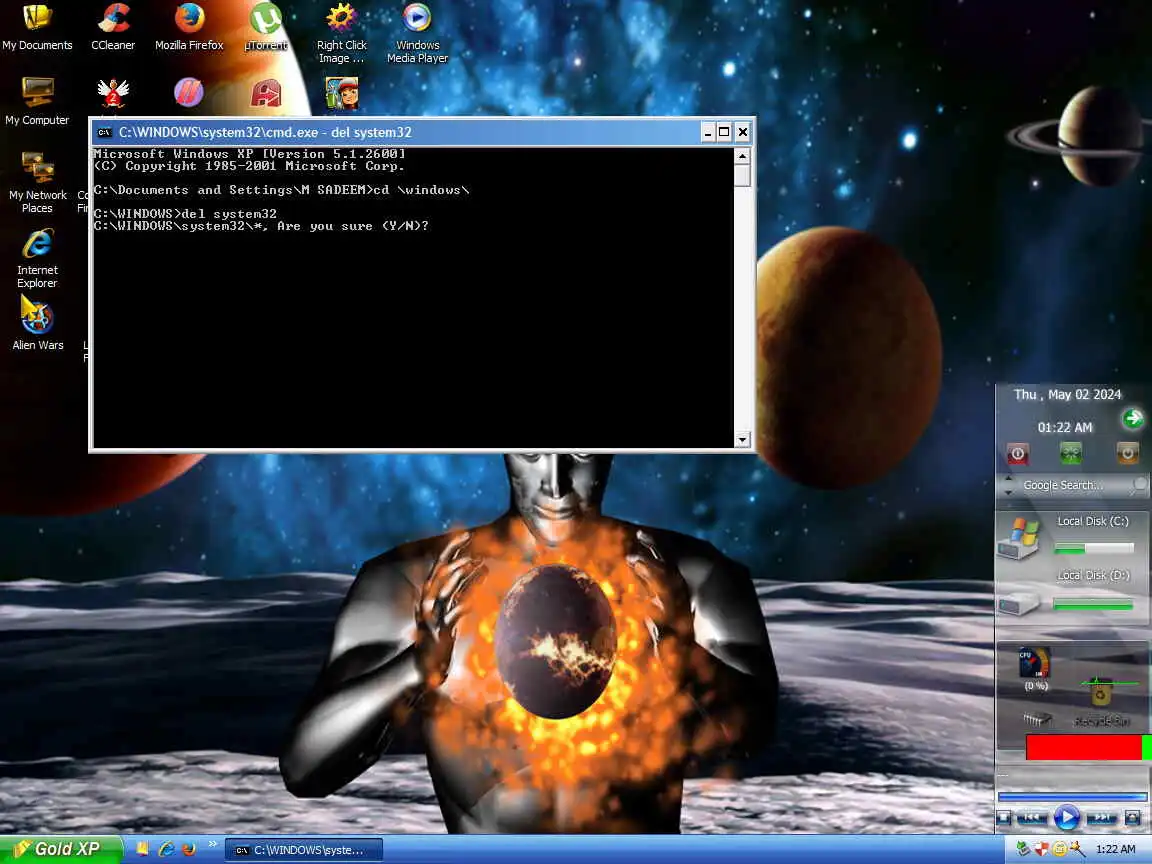Screen dimensions: 1152x864
Task: Open the My Documents desktop icon
Action: pos(37,28)
